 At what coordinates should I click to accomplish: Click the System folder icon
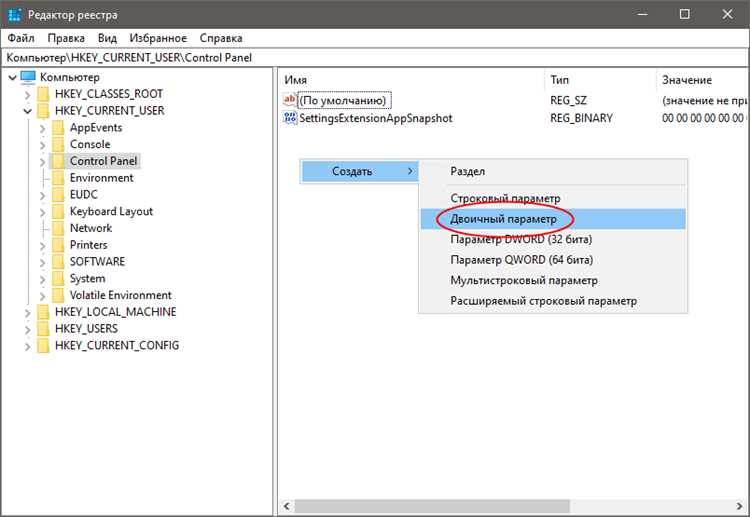pyautogui.click(x=58, y=278)
